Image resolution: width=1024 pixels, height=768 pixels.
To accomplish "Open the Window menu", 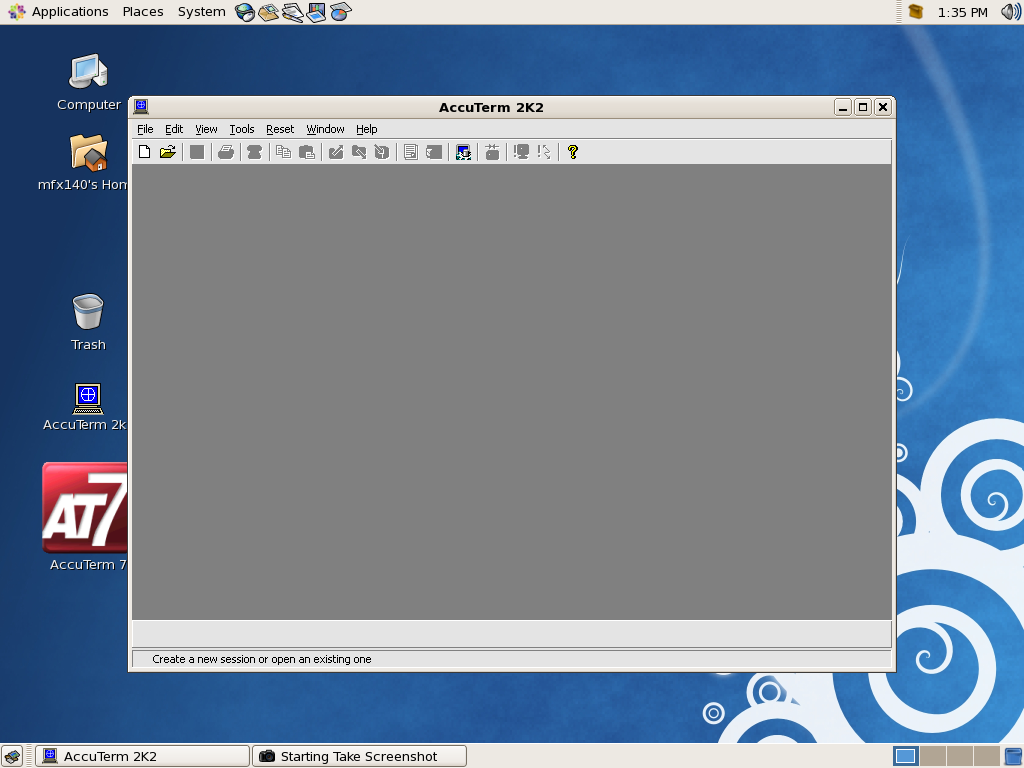I will point(325,129).
